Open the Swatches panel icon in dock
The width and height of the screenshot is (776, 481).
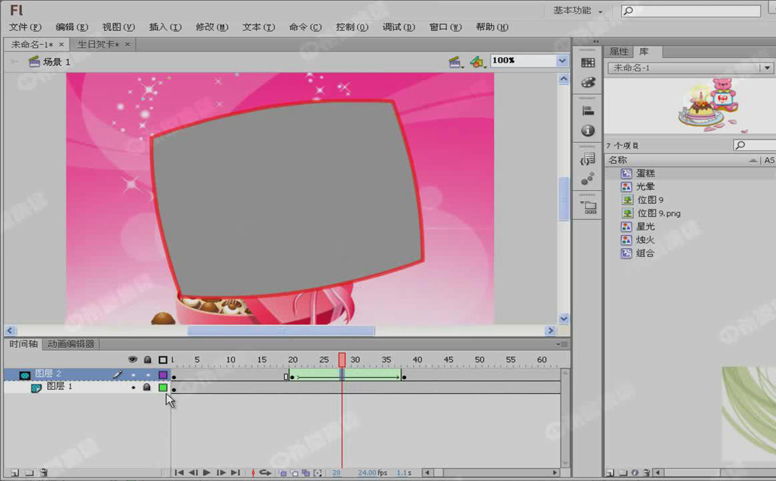pos(588,63)
